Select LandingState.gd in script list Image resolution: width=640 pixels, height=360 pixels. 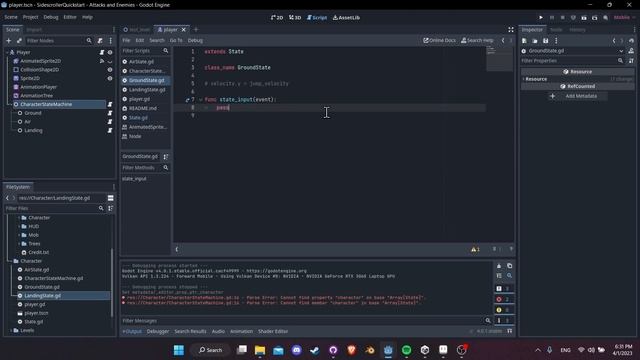147,90
